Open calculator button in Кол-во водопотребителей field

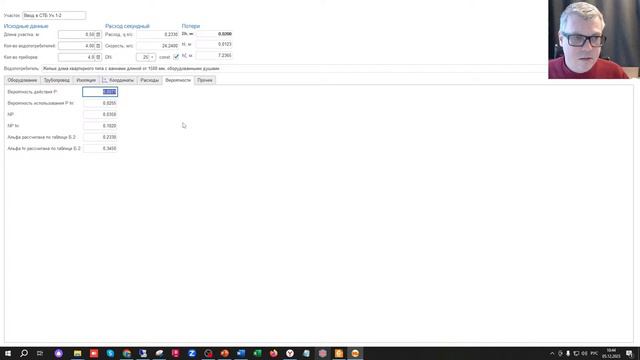[x=98, y=46]
